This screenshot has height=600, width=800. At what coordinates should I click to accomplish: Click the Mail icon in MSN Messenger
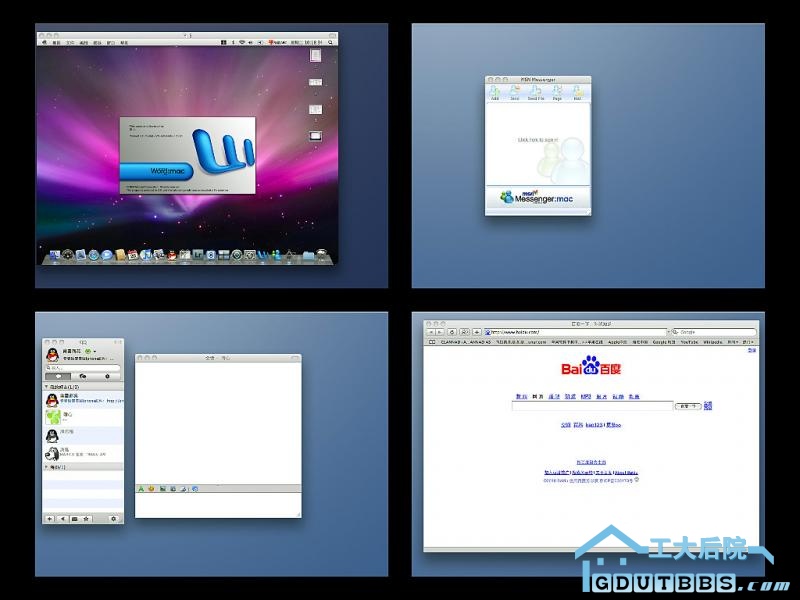pos(577,92)
